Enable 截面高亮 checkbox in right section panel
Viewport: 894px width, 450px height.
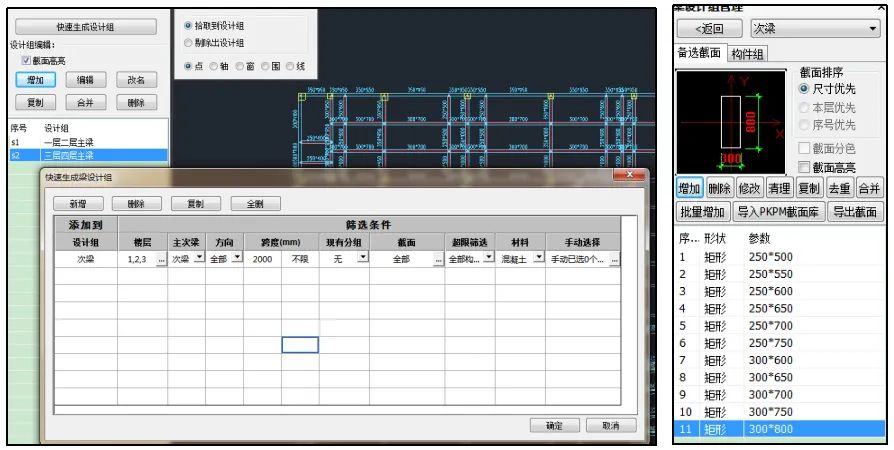pyautogui.click(x=804, y=167)
